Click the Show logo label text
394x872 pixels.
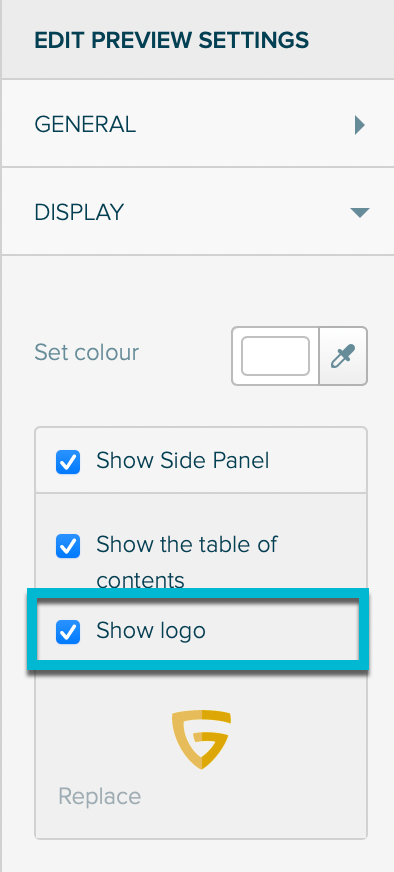151,631
